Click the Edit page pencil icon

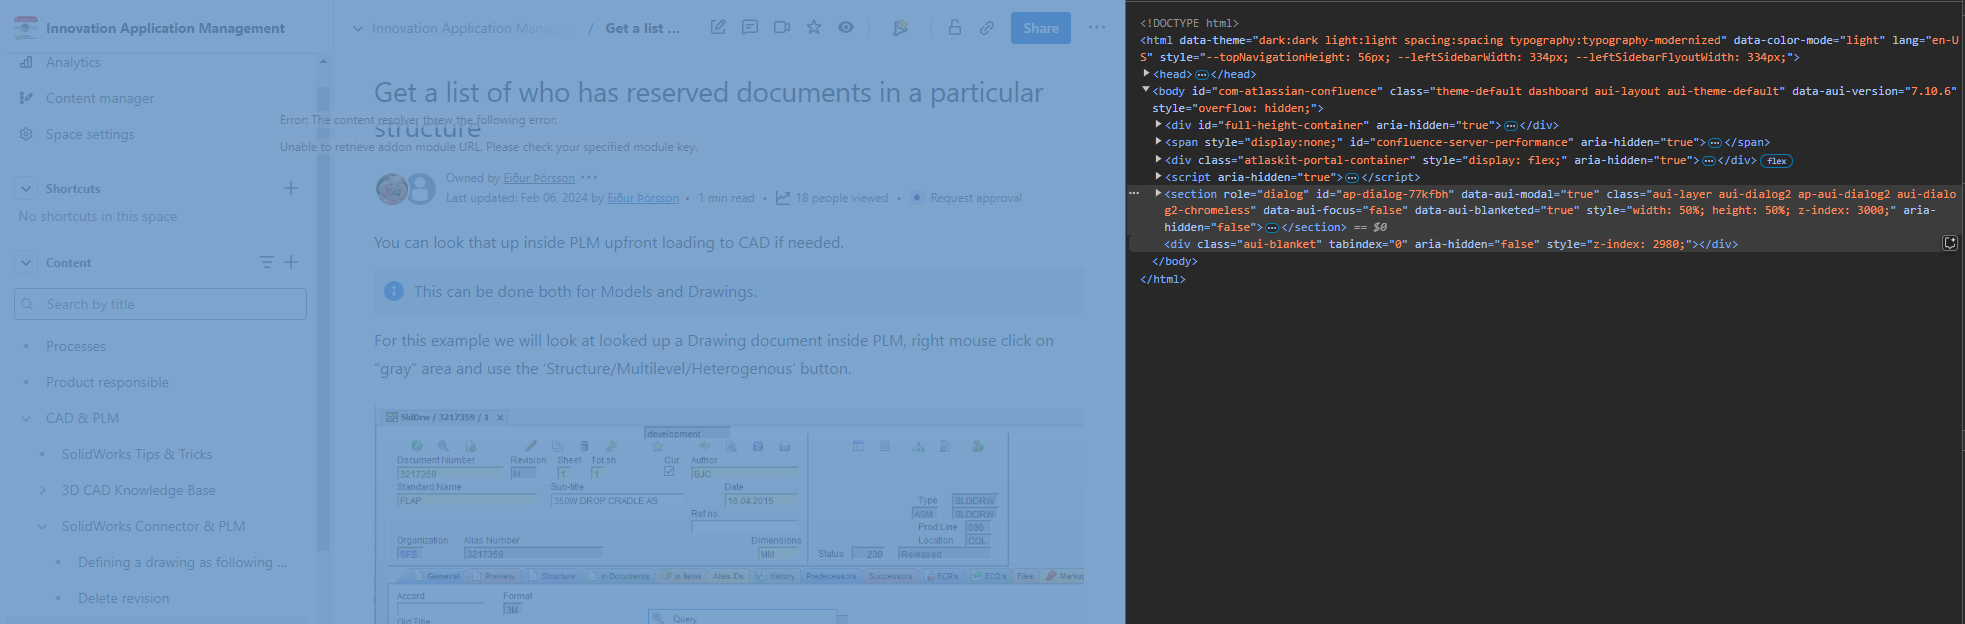tap(718, 27)
